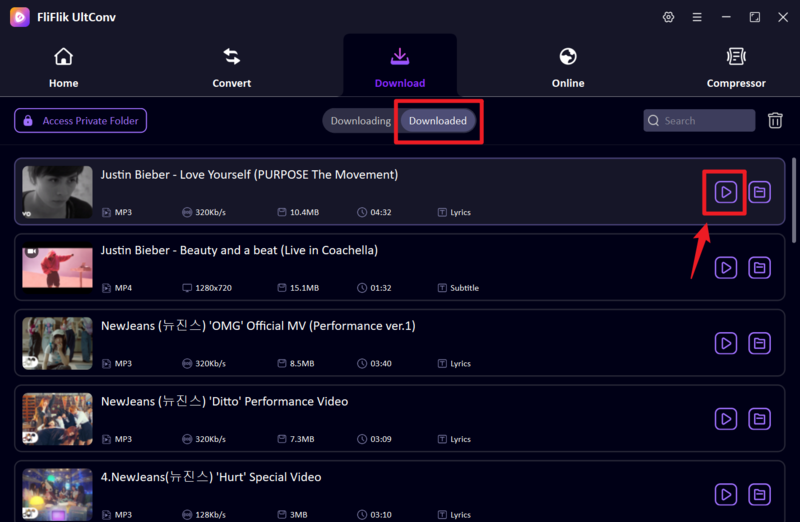The height and width of the screenshot is (522, 800).
Task: Click the Online globe icon
Action: coord(567,57)
